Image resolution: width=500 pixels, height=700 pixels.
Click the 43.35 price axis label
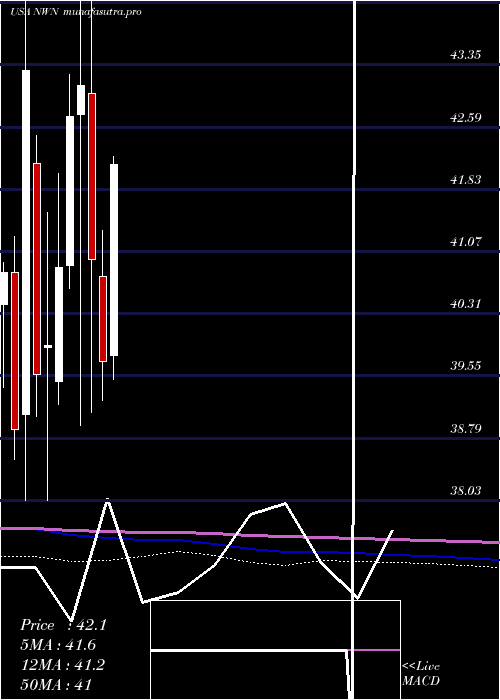coord(466,55)
